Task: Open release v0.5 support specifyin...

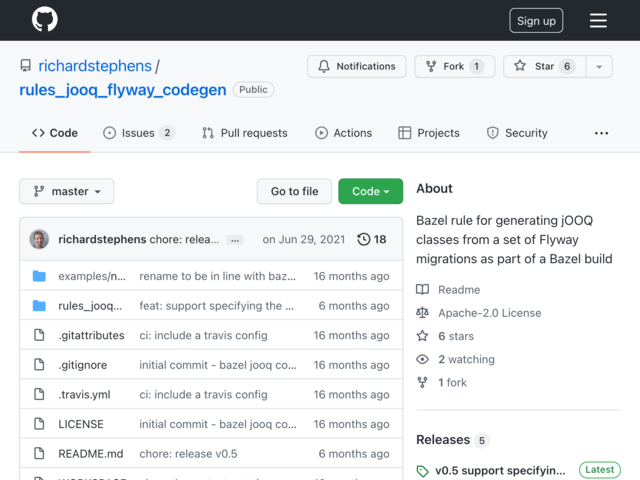Action: point(500,470)
